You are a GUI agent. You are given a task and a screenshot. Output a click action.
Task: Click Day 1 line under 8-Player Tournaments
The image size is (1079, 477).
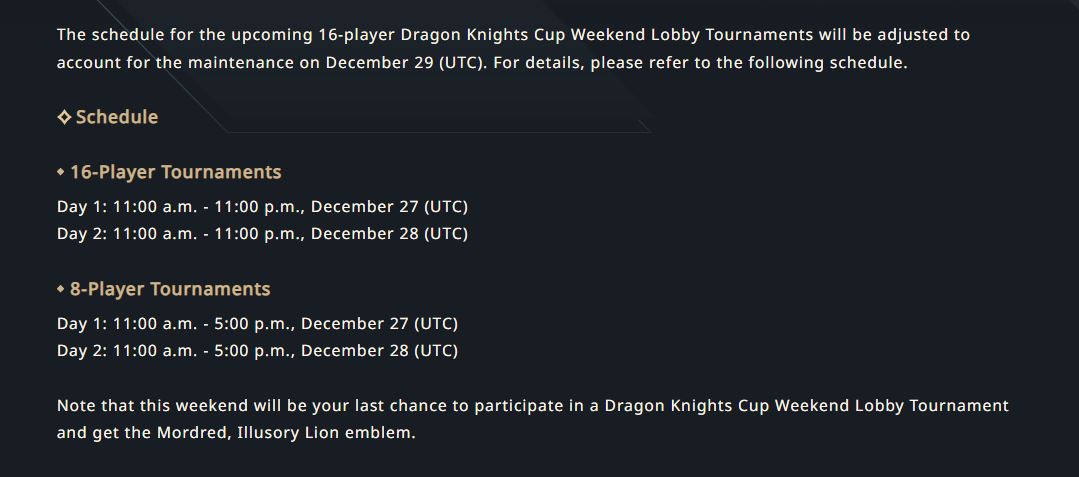(257, 323)
